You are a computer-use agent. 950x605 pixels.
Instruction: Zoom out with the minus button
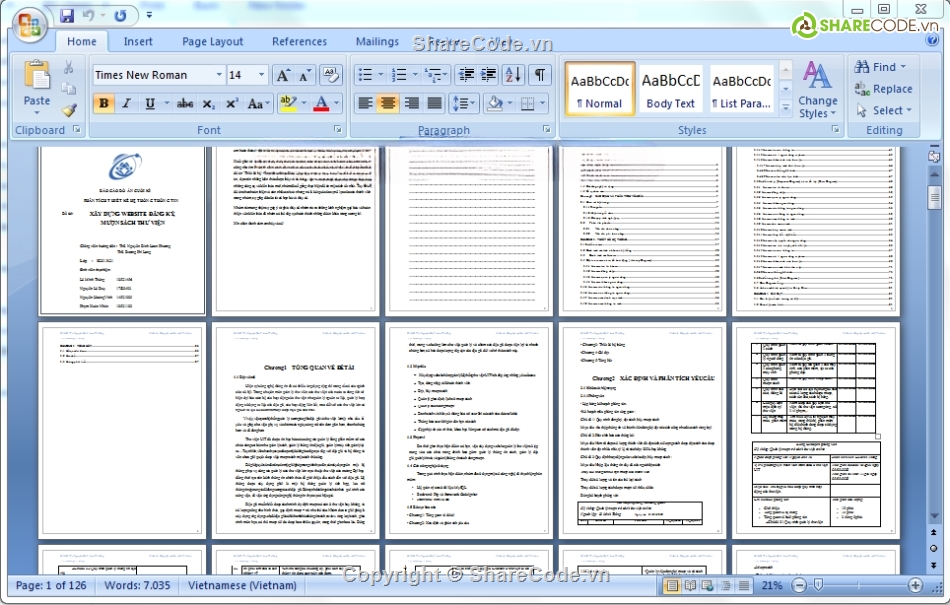point(800,585)
